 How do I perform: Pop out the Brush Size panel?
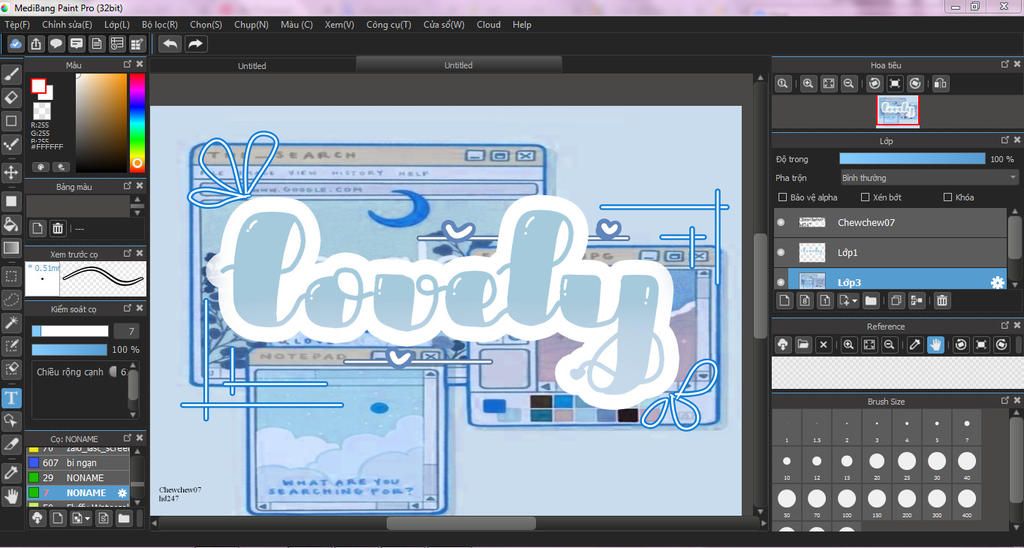pyautogui.click(x=1005, y=401)
